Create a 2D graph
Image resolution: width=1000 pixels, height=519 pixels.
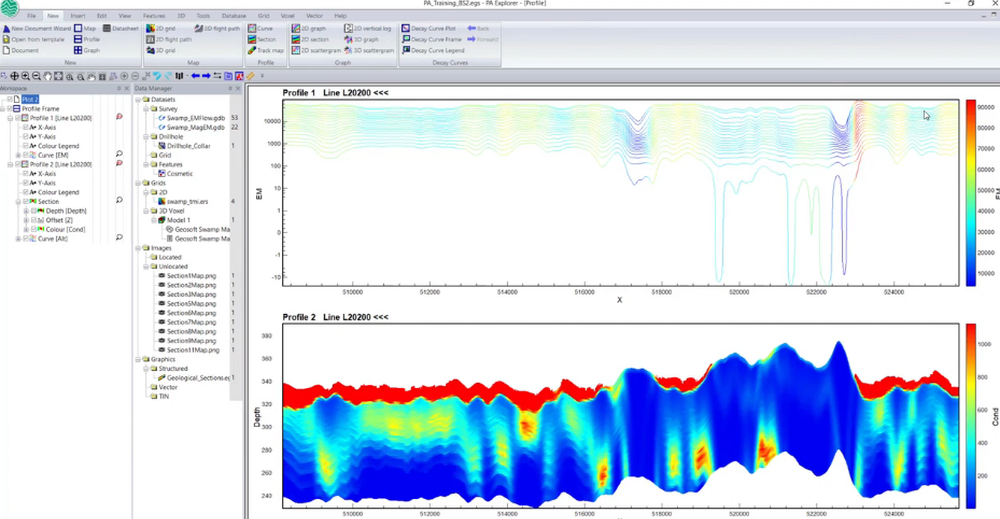(x=309, y=29)
